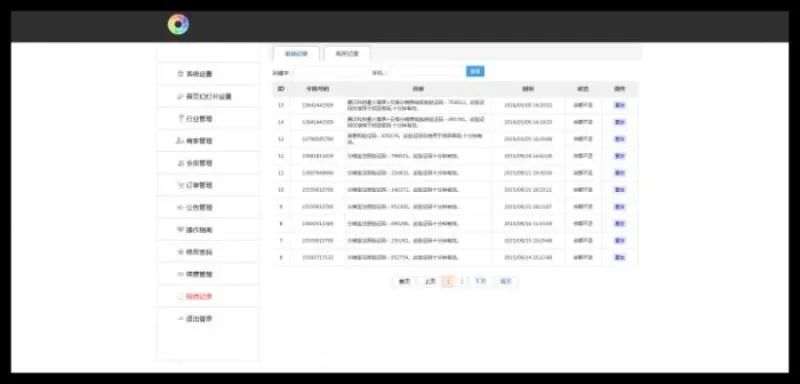Click the blue search button

475,71
